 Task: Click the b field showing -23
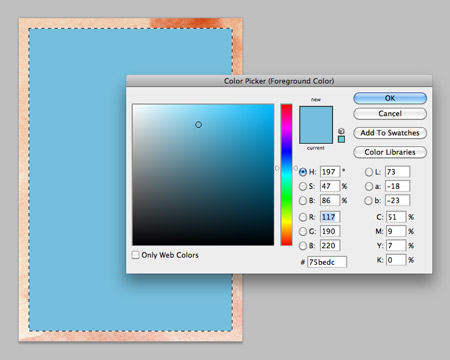397,201
